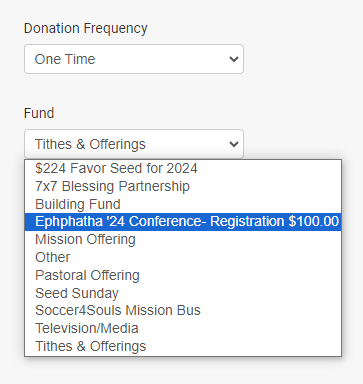Choose Television/Media from the dropdown list

coord(183,328)
